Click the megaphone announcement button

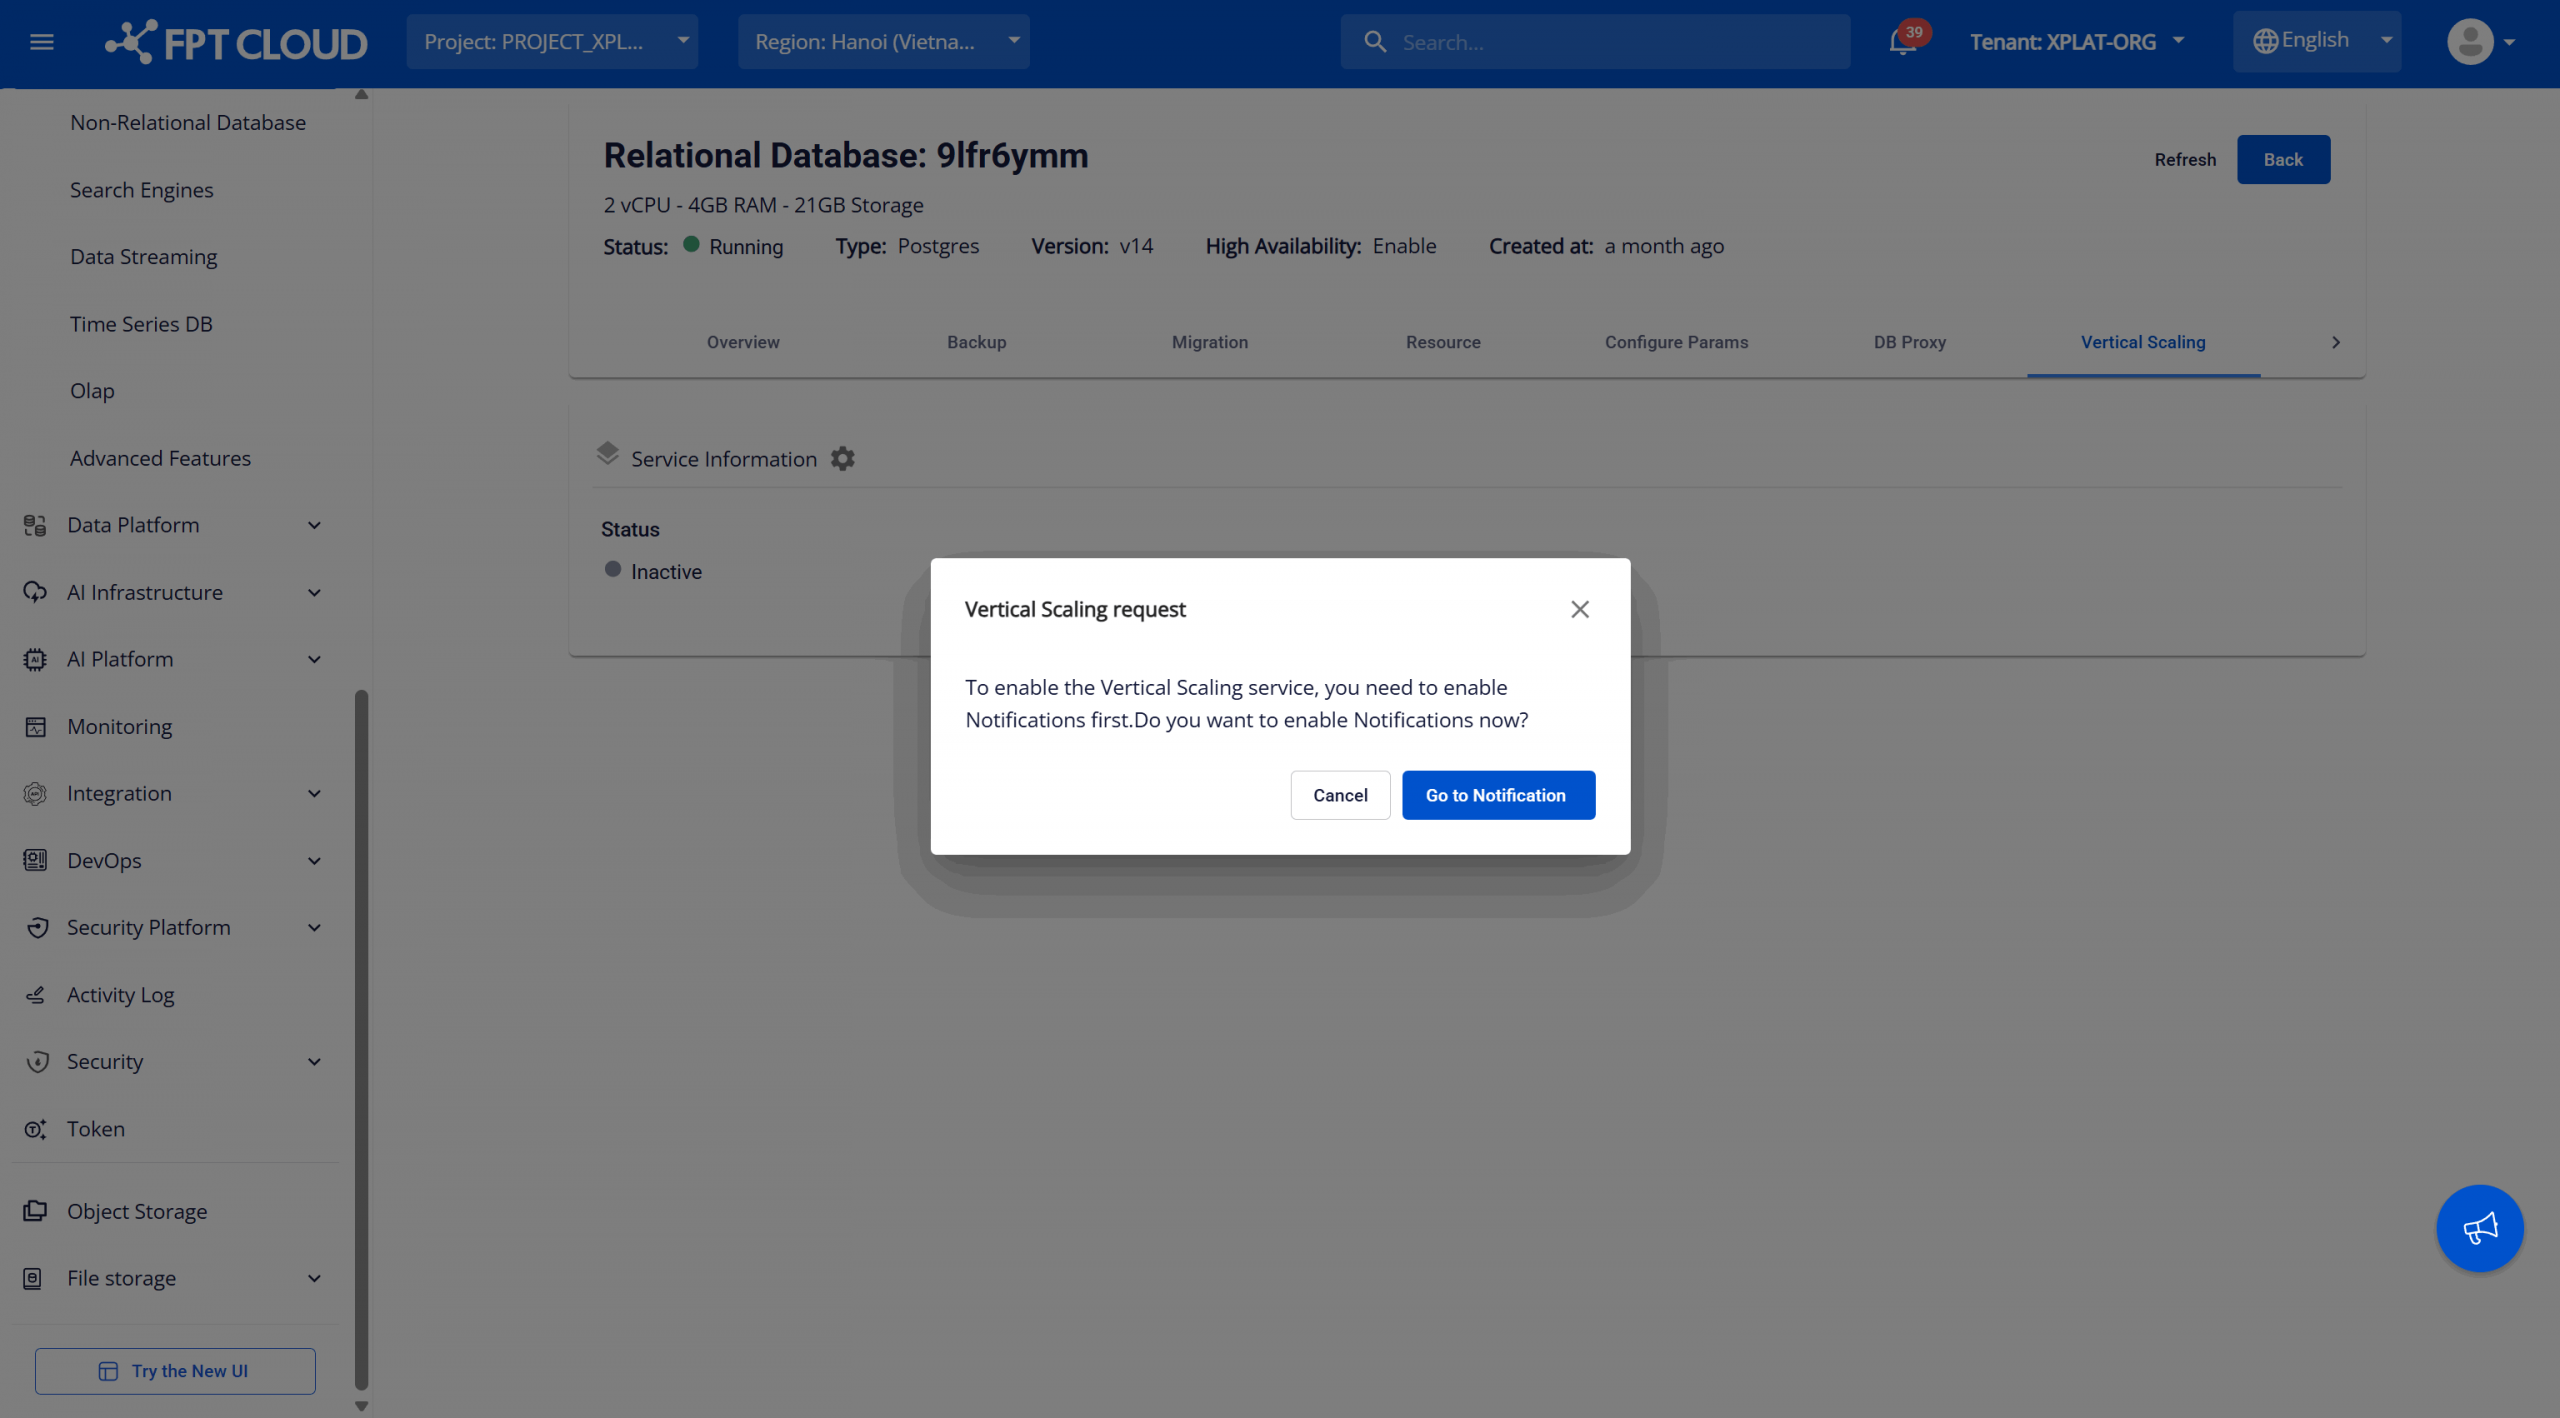click(2479, 1228)
